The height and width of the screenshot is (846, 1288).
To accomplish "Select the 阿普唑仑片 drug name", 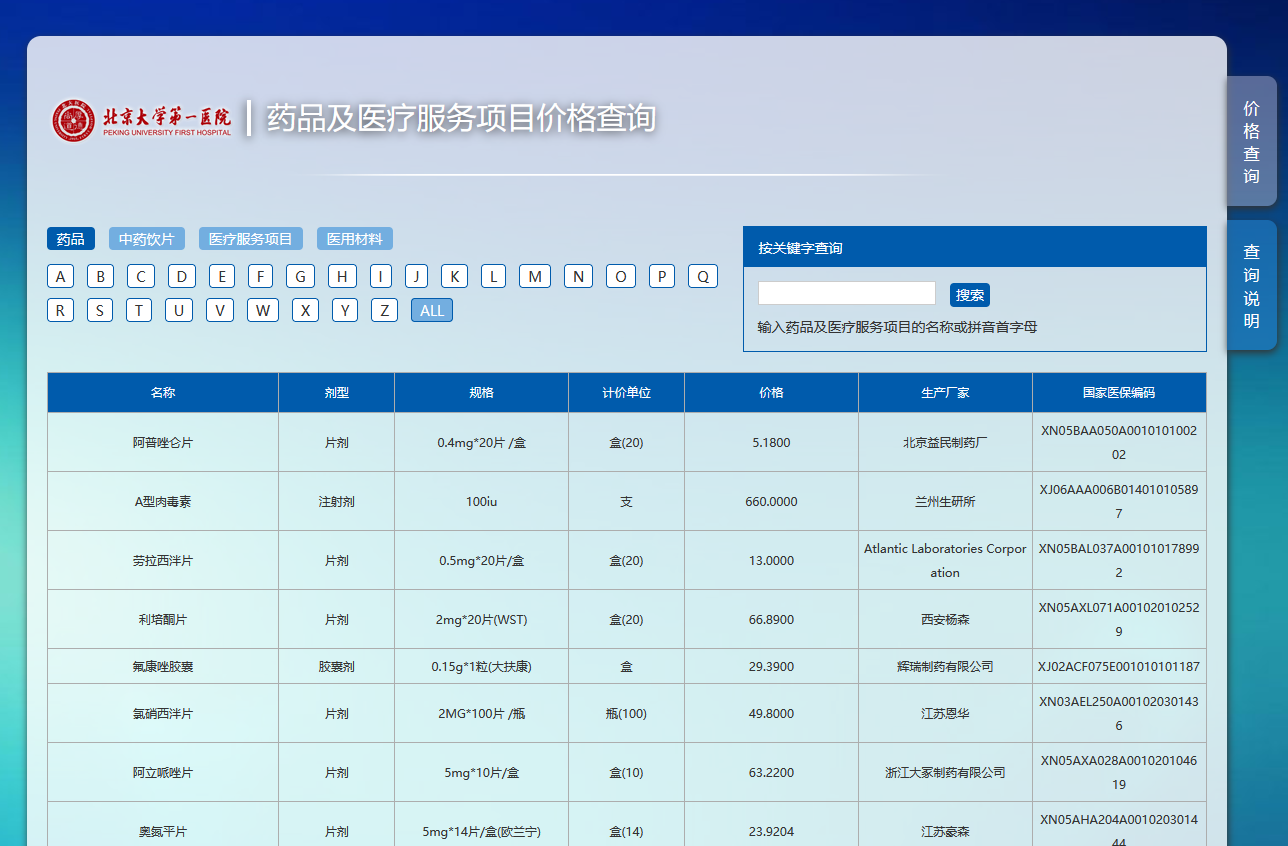I will [x=163, y=442].
